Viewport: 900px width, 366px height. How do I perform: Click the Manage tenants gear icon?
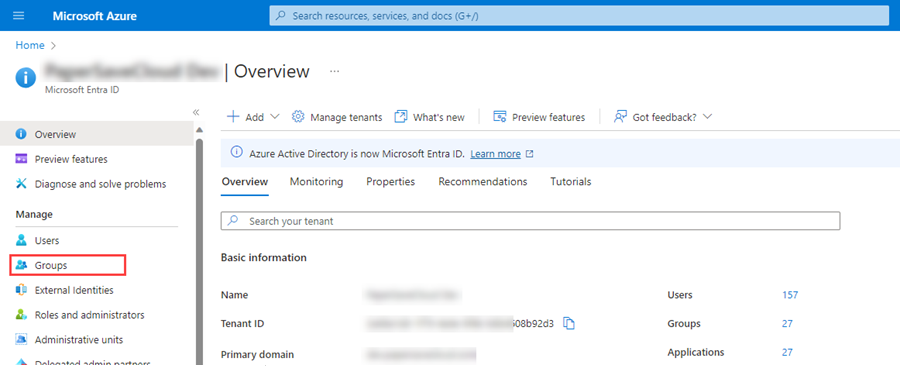[x=297, y=116]
